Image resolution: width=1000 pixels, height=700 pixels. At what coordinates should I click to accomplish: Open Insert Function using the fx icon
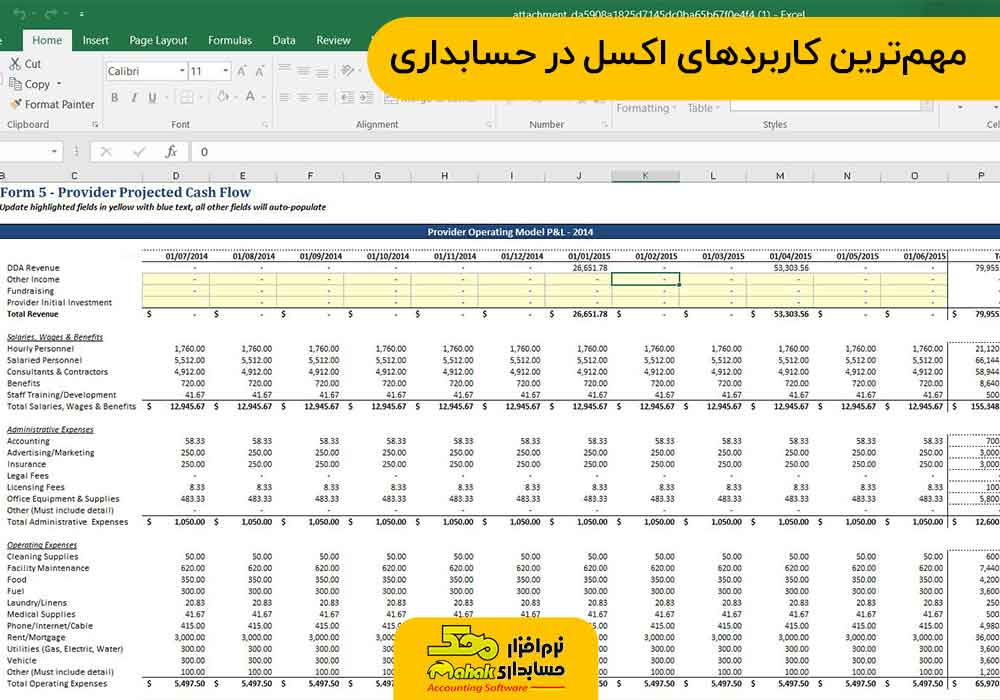point(171,152)
